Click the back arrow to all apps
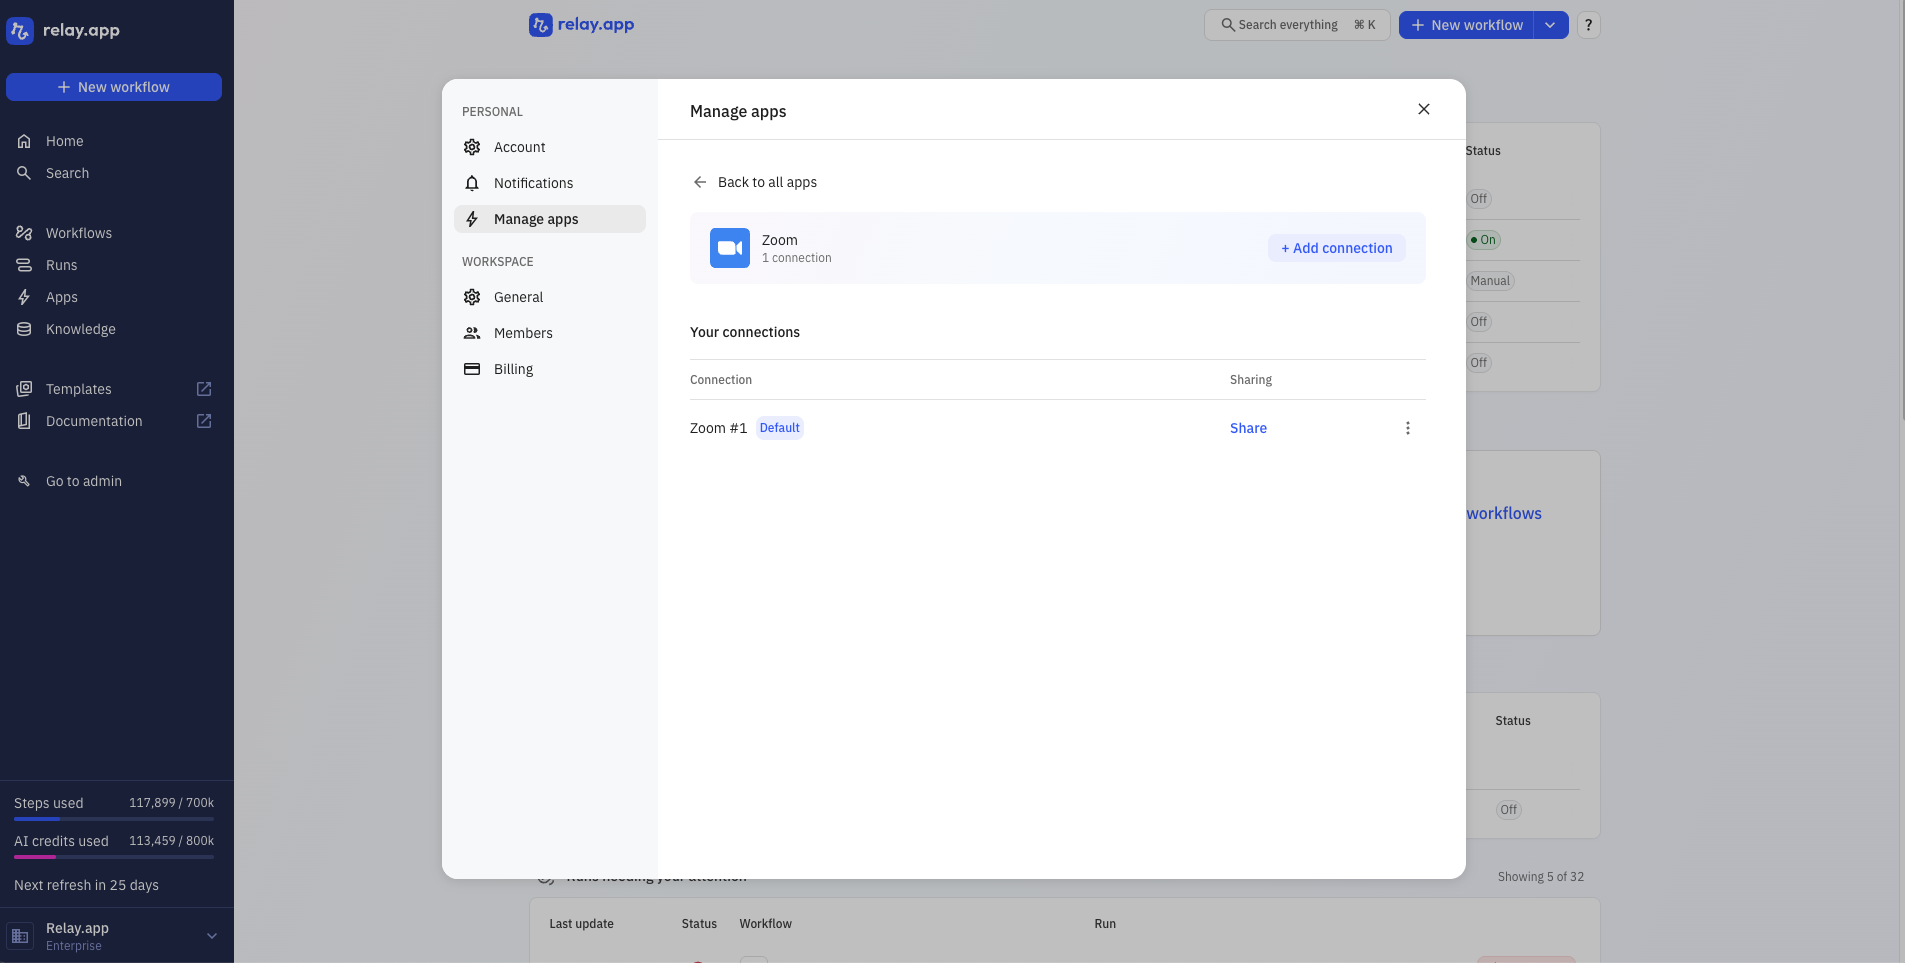The width and height of the screenshot is (1905, 963). pos(700,182)
